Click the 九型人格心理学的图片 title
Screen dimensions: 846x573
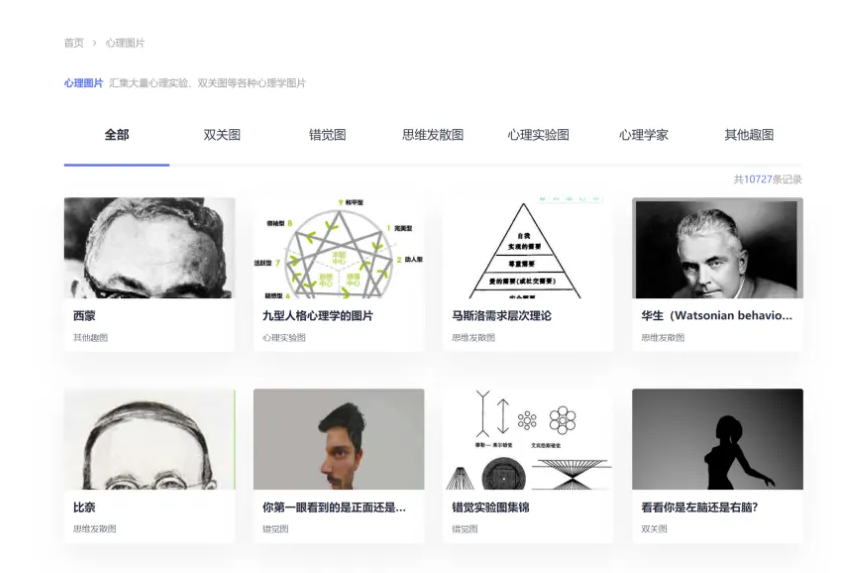coord(318,316)
